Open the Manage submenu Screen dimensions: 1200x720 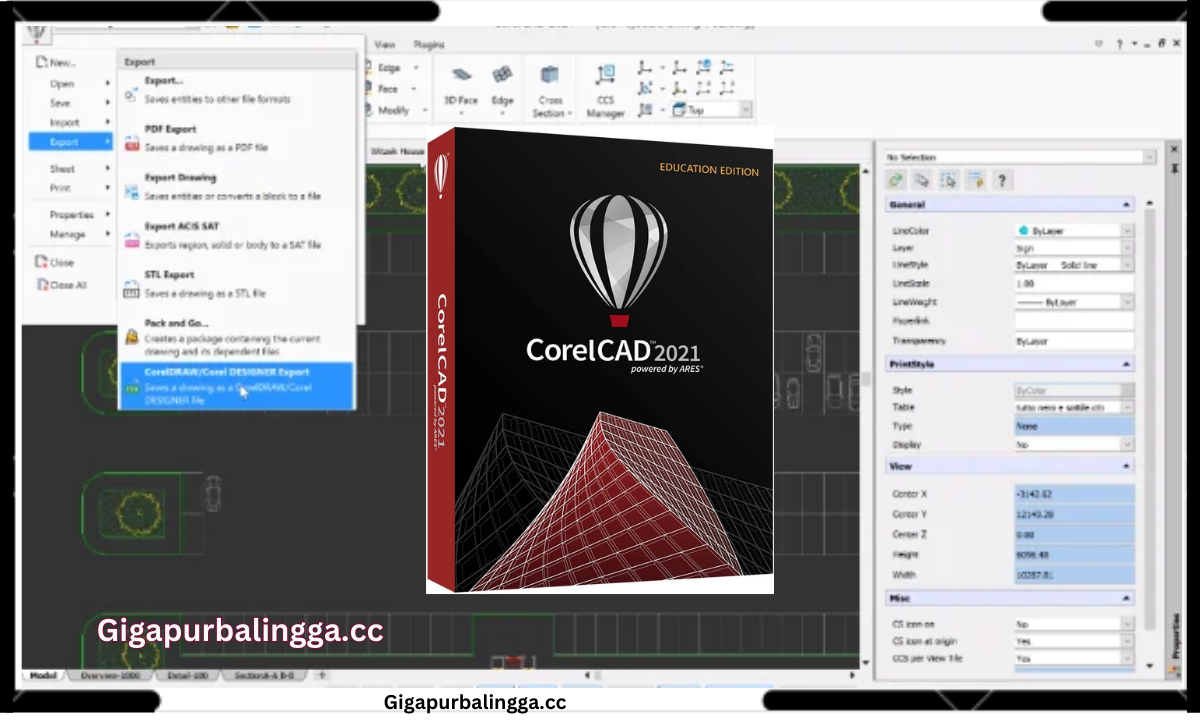[69, 234]
